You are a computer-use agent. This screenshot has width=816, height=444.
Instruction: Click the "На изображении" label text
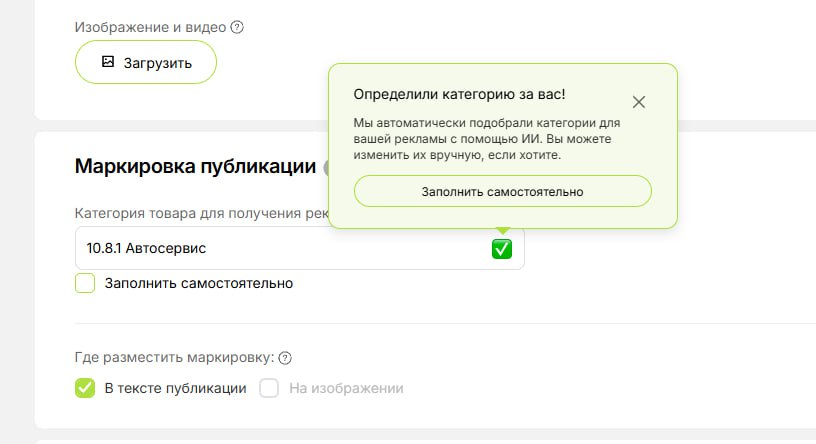pyautogui.click(x=346, y=388)
